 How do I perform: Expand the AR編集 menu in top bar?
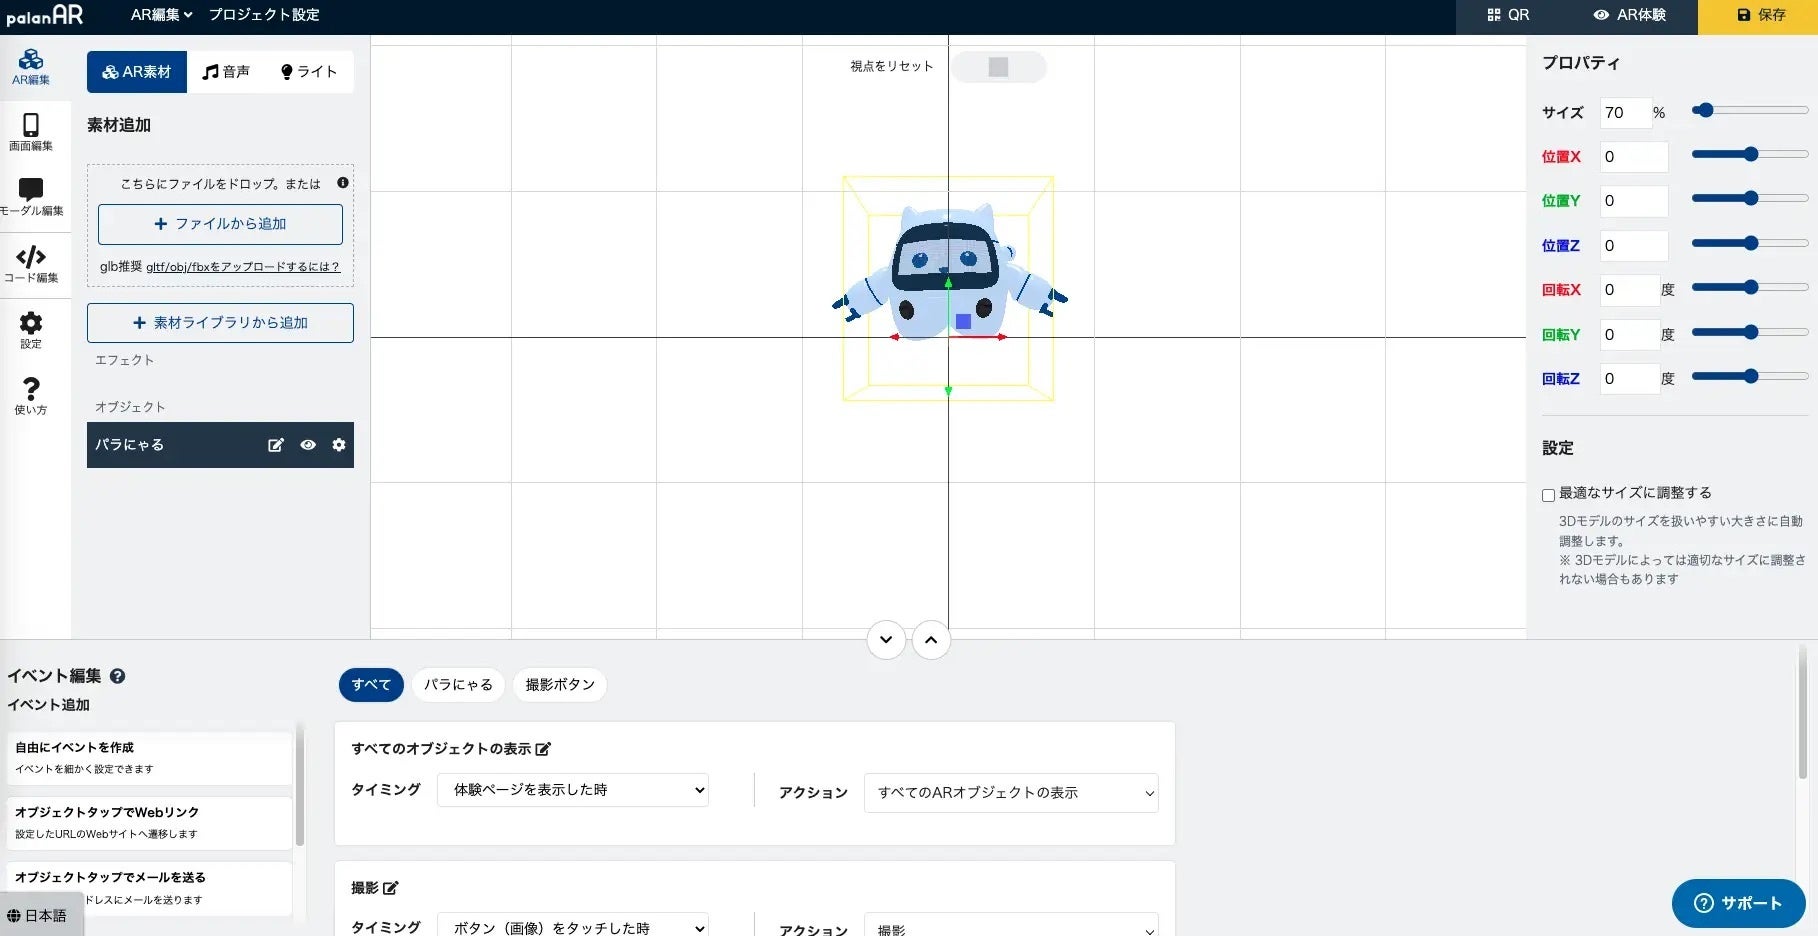(x=161, y=15)
